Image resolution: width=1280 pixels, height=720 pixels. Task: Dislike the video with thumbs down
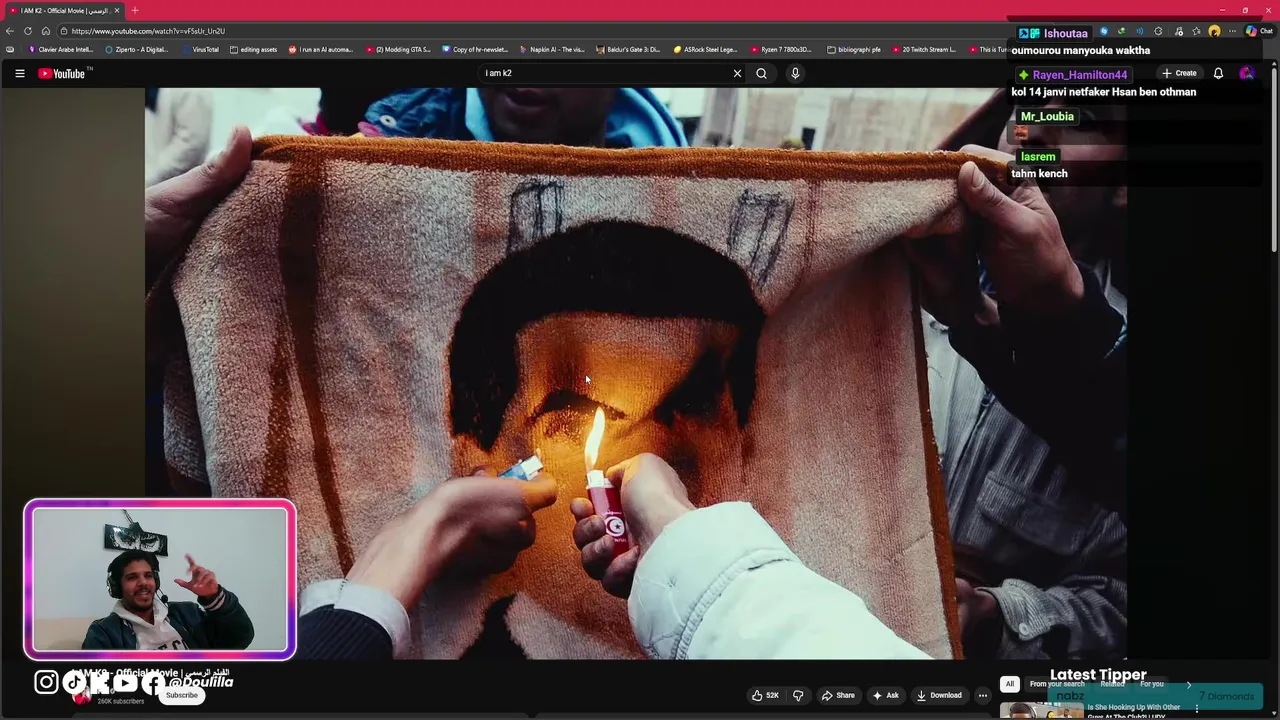click(798, 695)
